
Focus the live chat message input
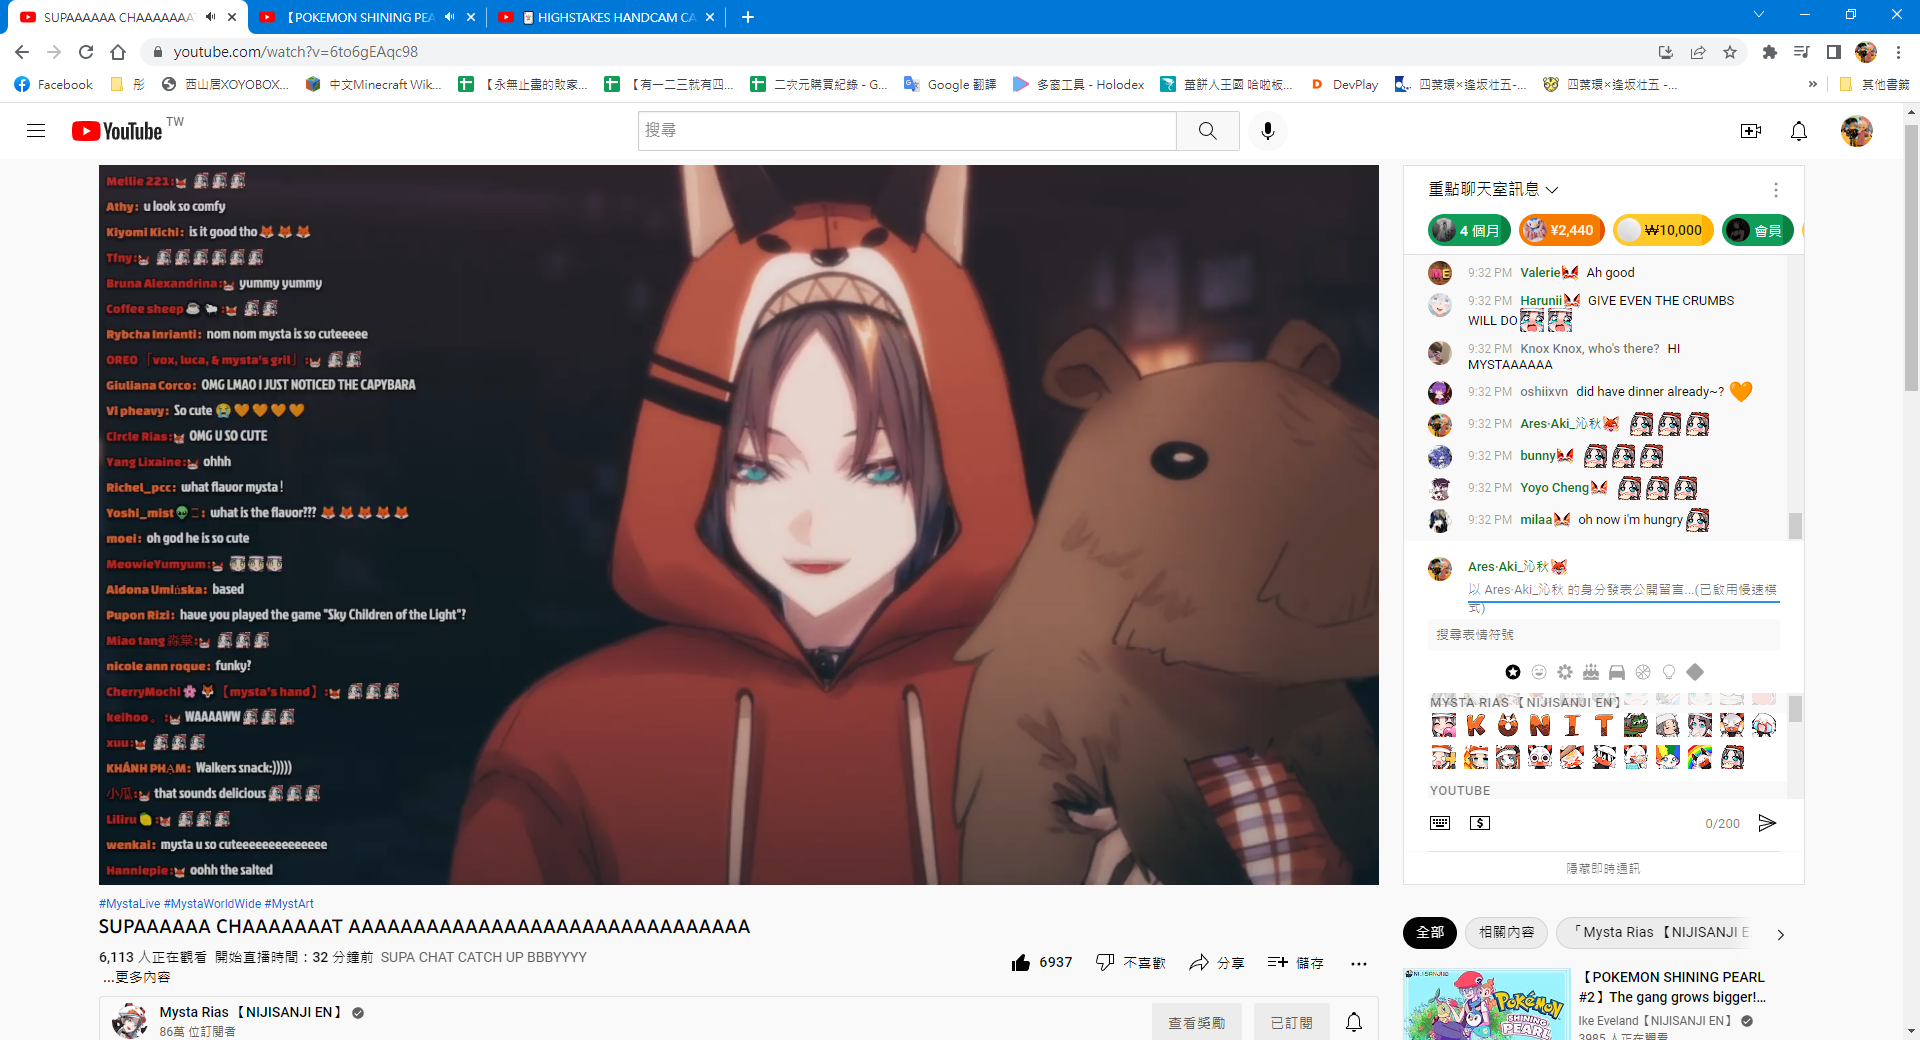click(x=1623, y=591)
